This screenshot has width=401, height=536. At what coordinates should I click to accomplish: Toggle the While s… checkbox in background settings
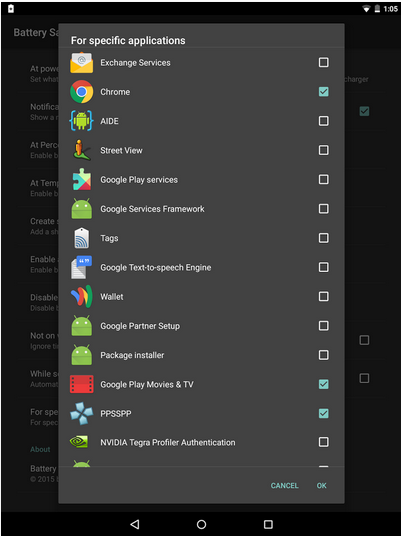pos(364,378)
